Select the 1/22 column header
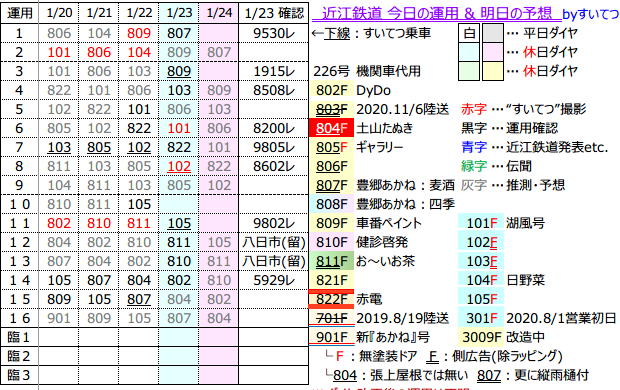Screen dimensions: 620x390 tap(139, 13)
